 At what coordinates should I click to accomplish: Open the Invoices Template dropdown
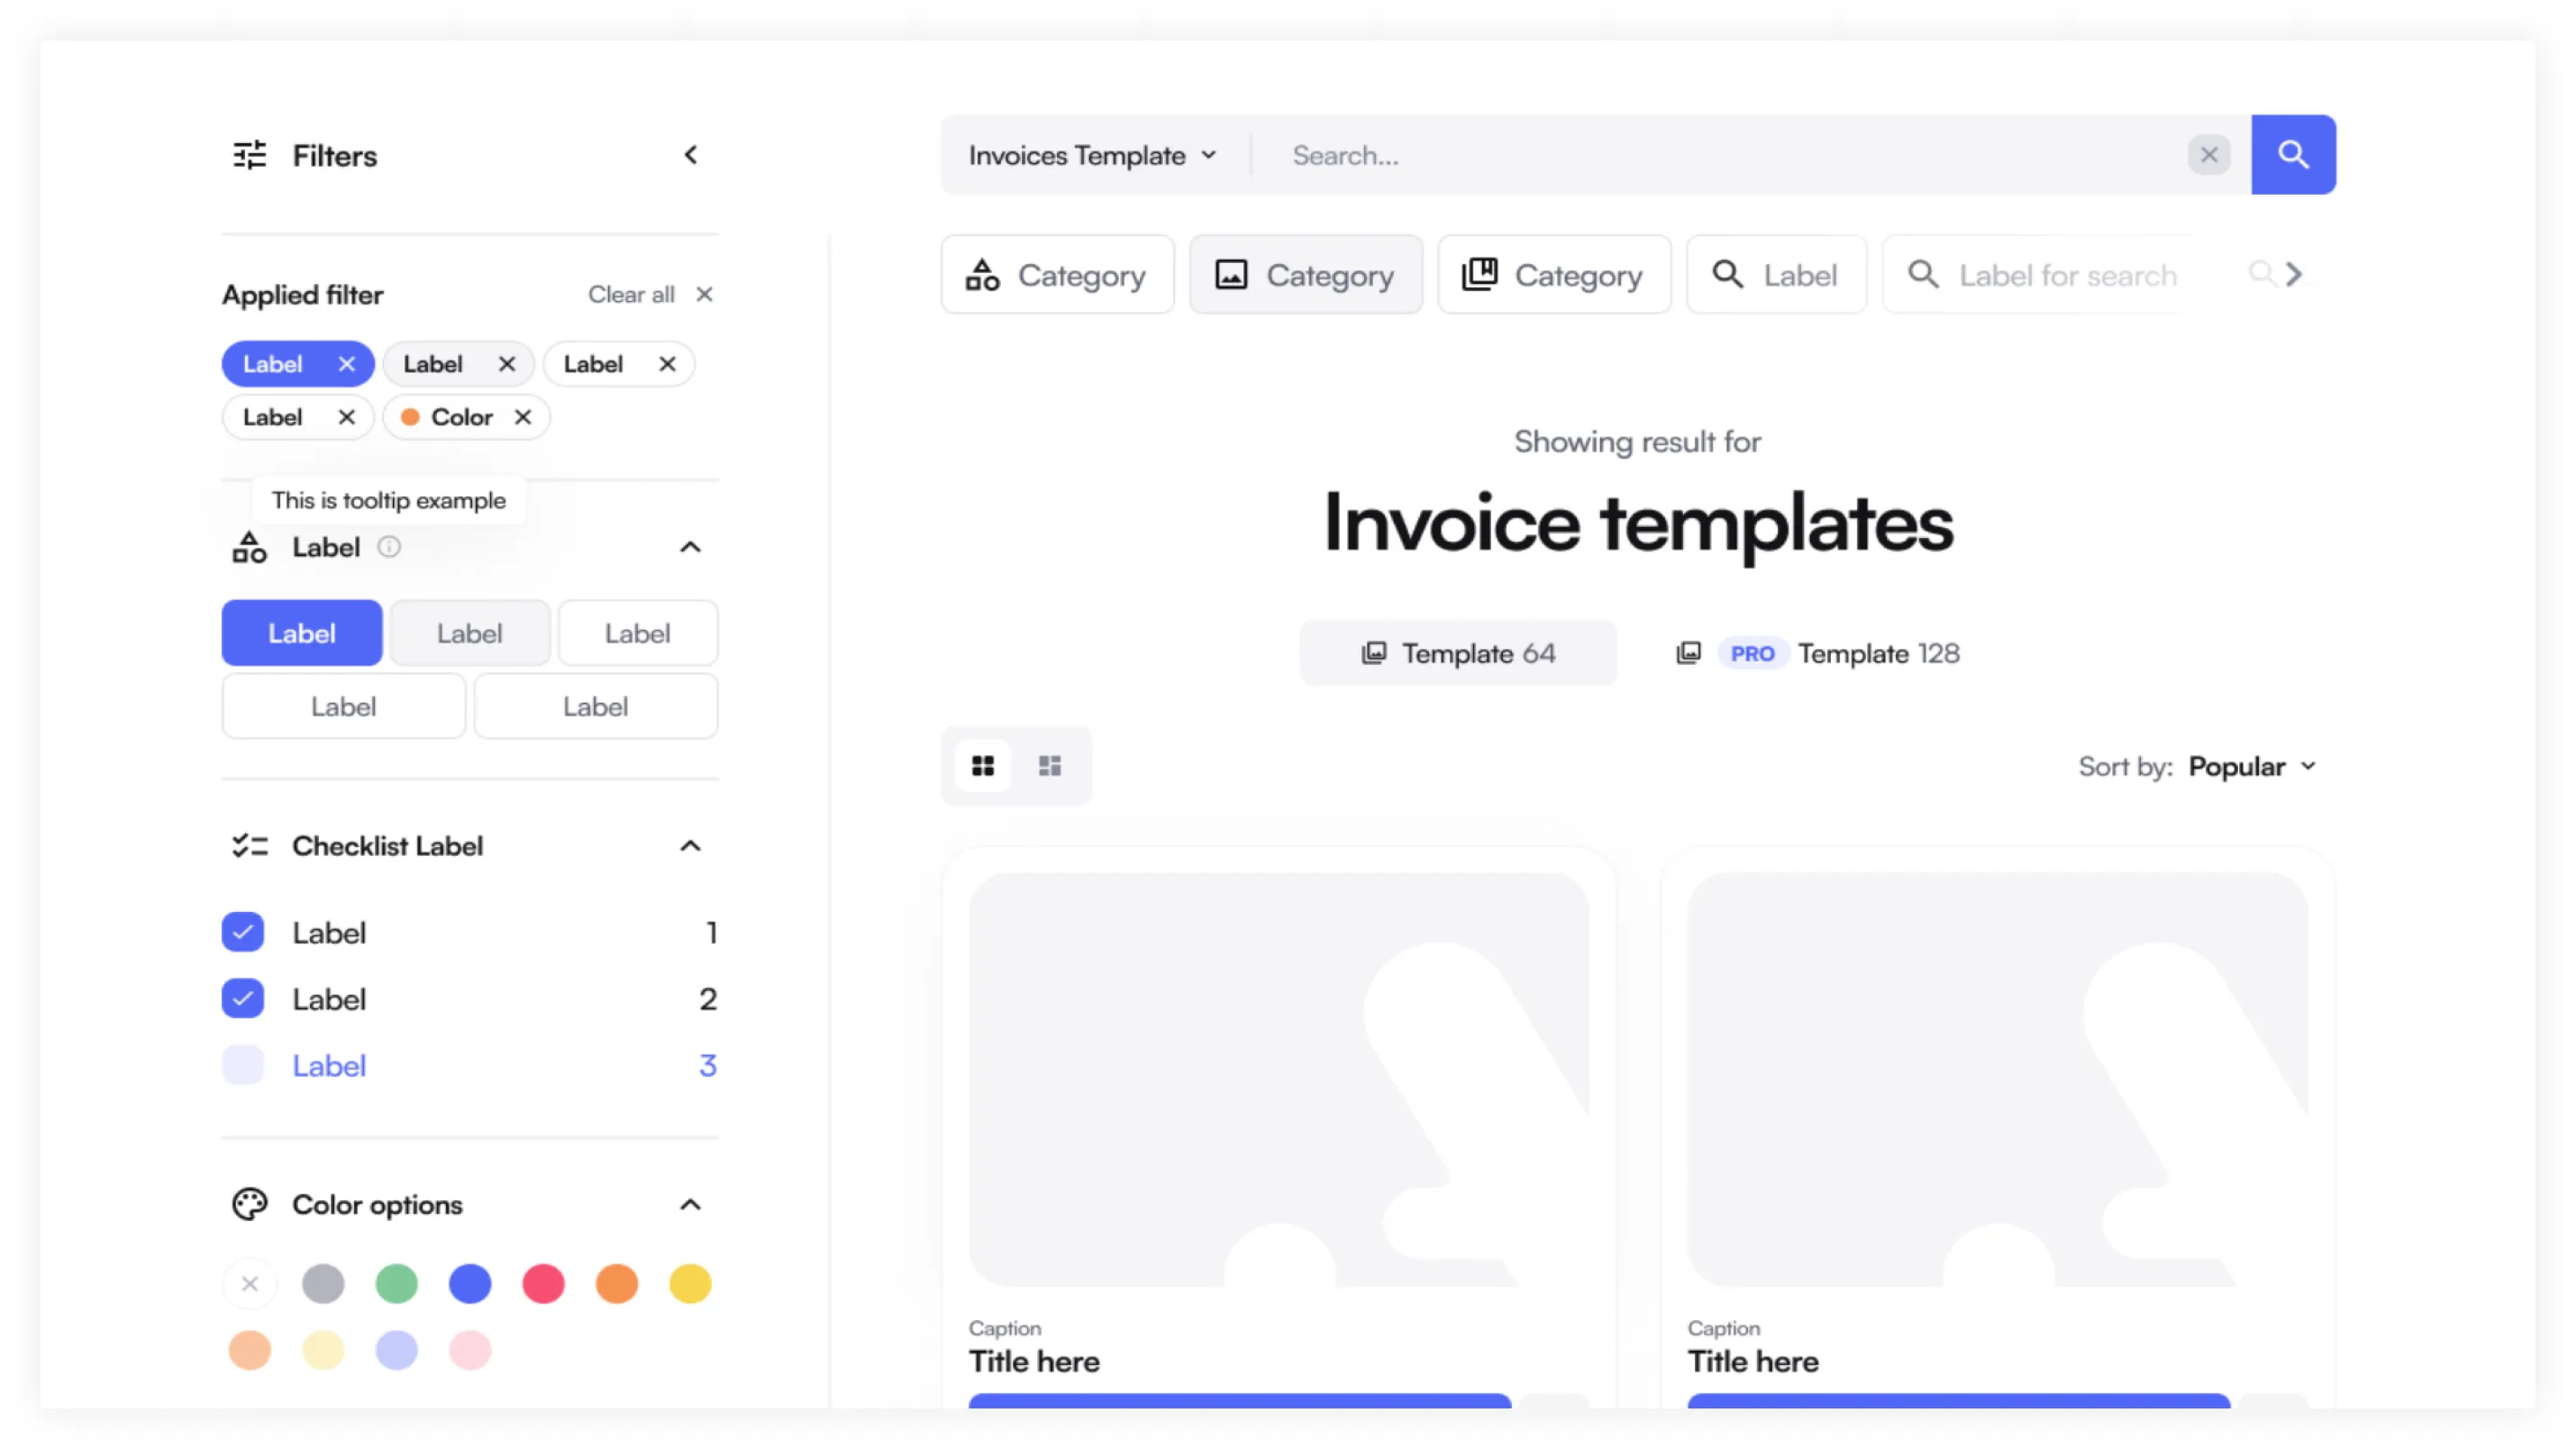[x=1093, y=155]
